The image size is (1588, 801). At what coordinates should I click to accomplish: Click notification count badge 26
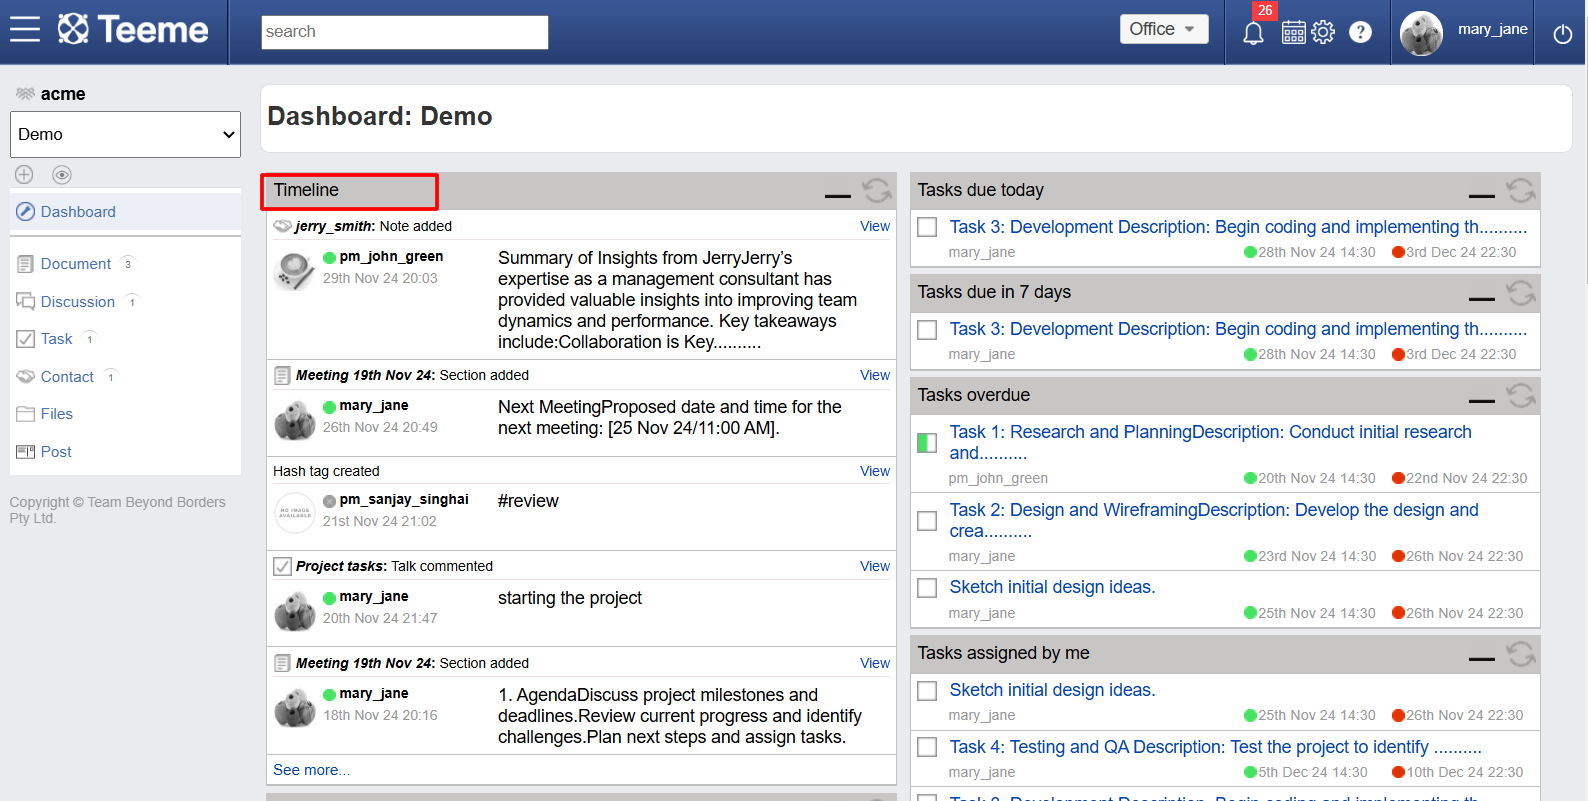1265,11
